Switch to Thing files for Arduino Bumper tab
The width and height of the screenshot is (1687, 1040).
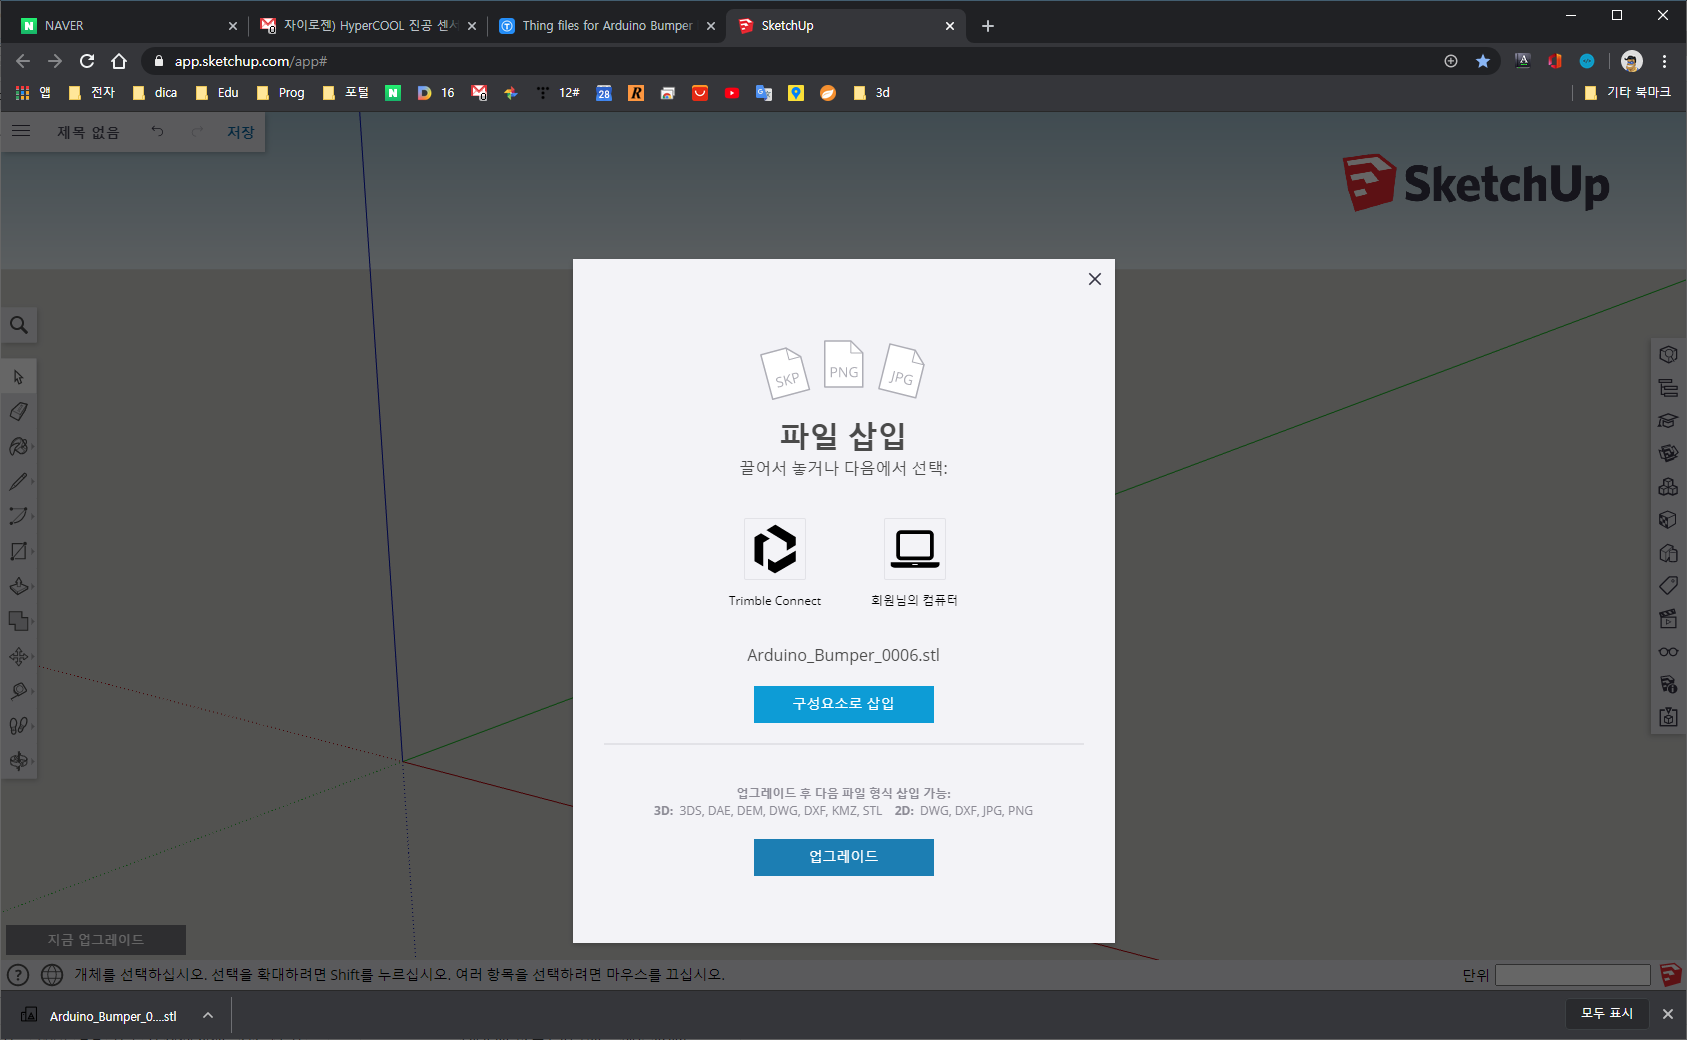607,26
